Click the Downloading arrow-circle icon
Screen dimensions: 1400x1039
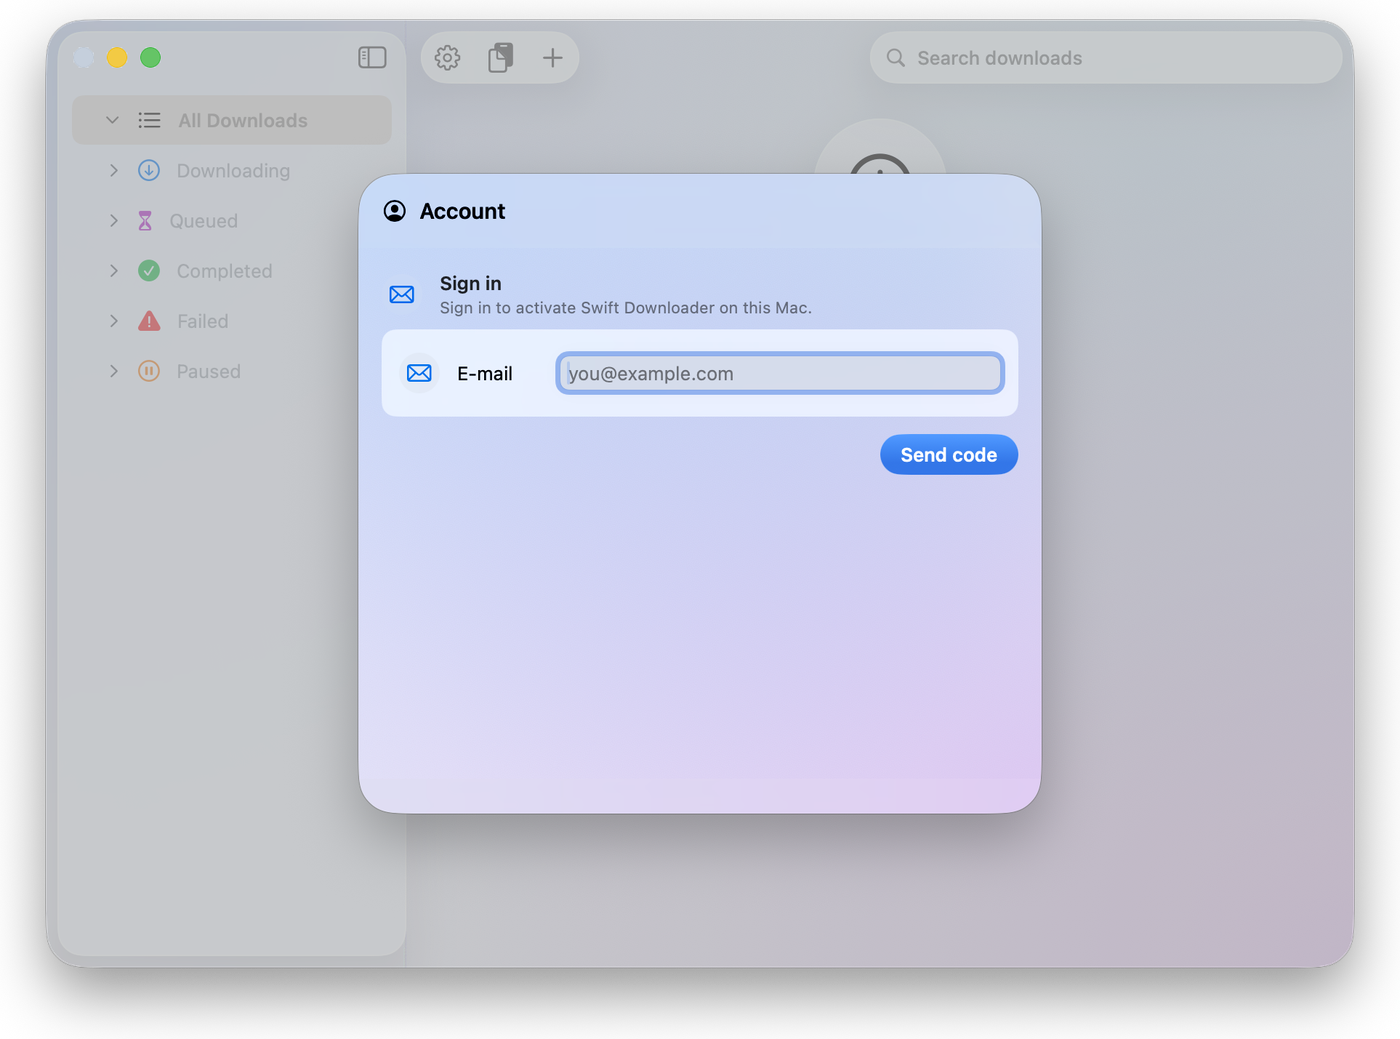(149, 171)
